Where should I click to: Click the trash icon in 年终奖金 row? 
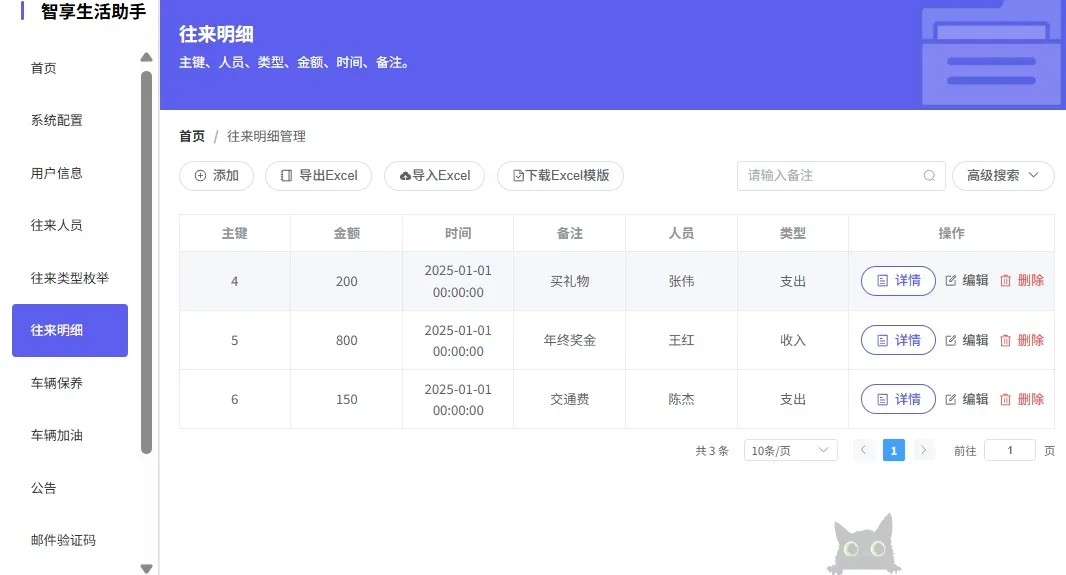1005,340
